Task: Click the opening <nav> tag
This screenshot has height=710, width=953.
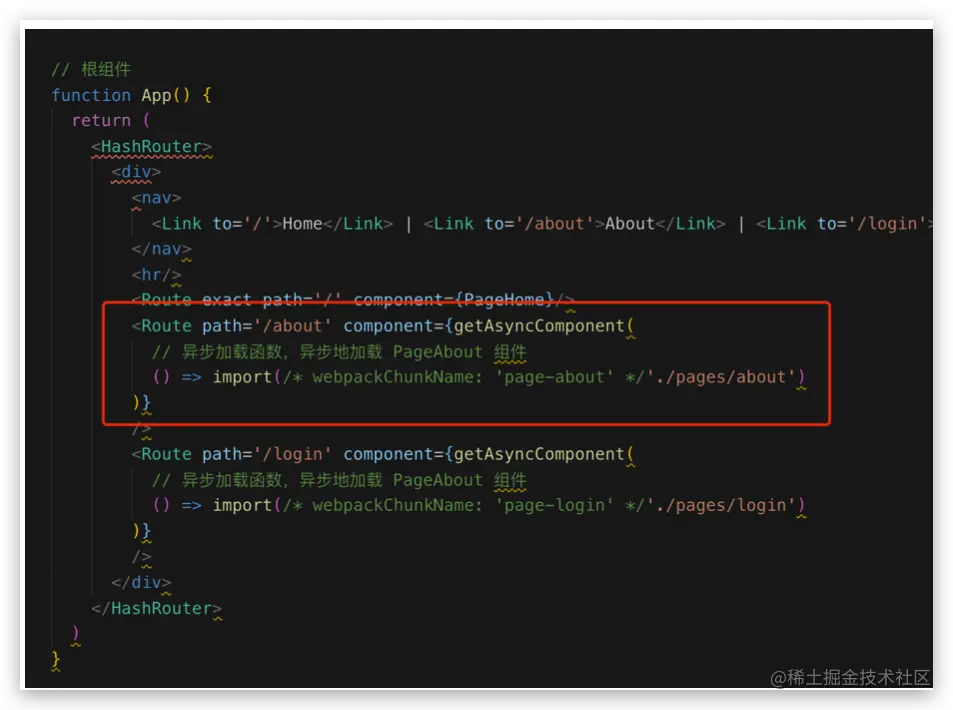Action: tap(156, 198)
